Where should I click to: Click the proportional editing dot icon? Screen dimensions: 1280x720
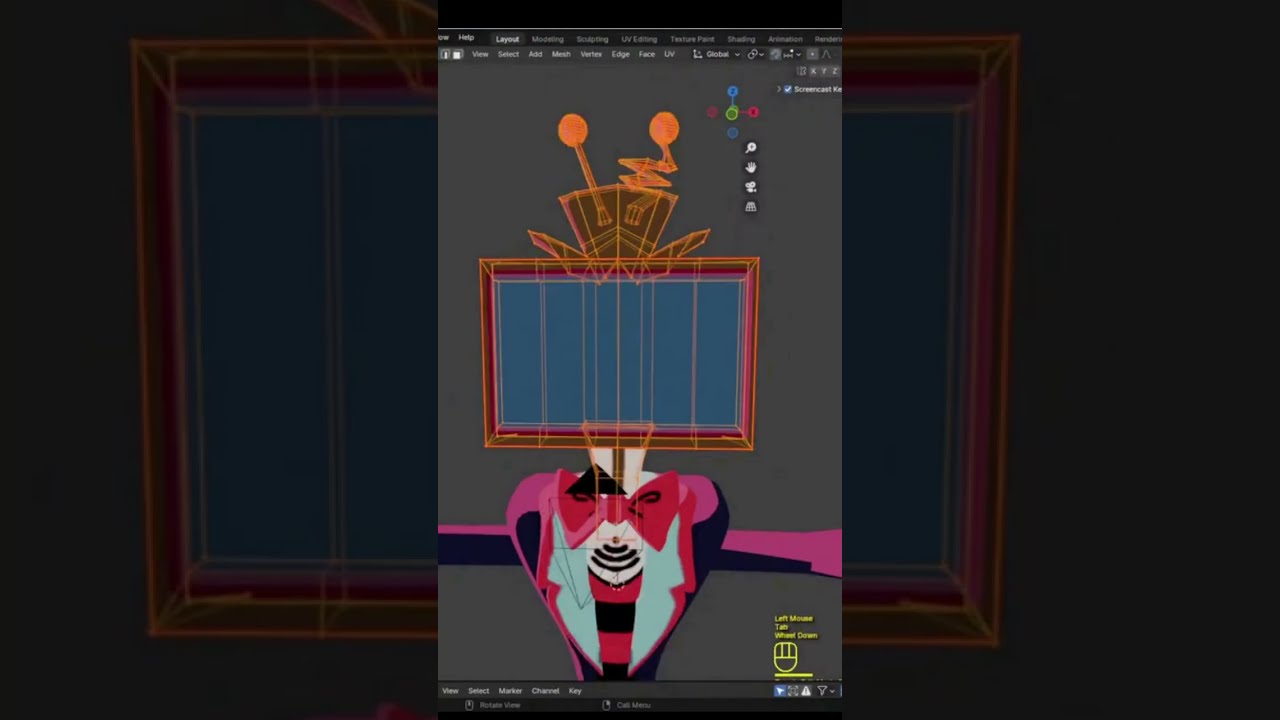[x=812, y=54]
